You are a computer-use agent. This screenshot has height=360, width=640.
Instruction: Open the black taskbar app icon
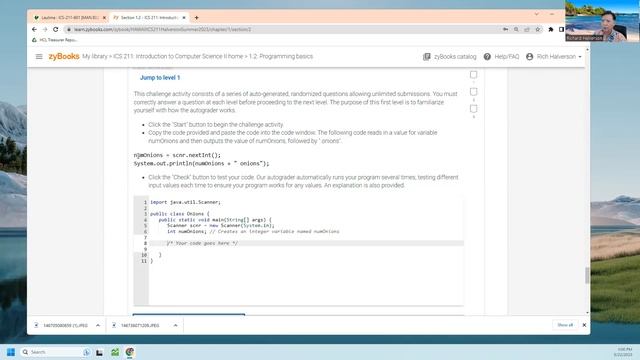[x=99, y=352]
